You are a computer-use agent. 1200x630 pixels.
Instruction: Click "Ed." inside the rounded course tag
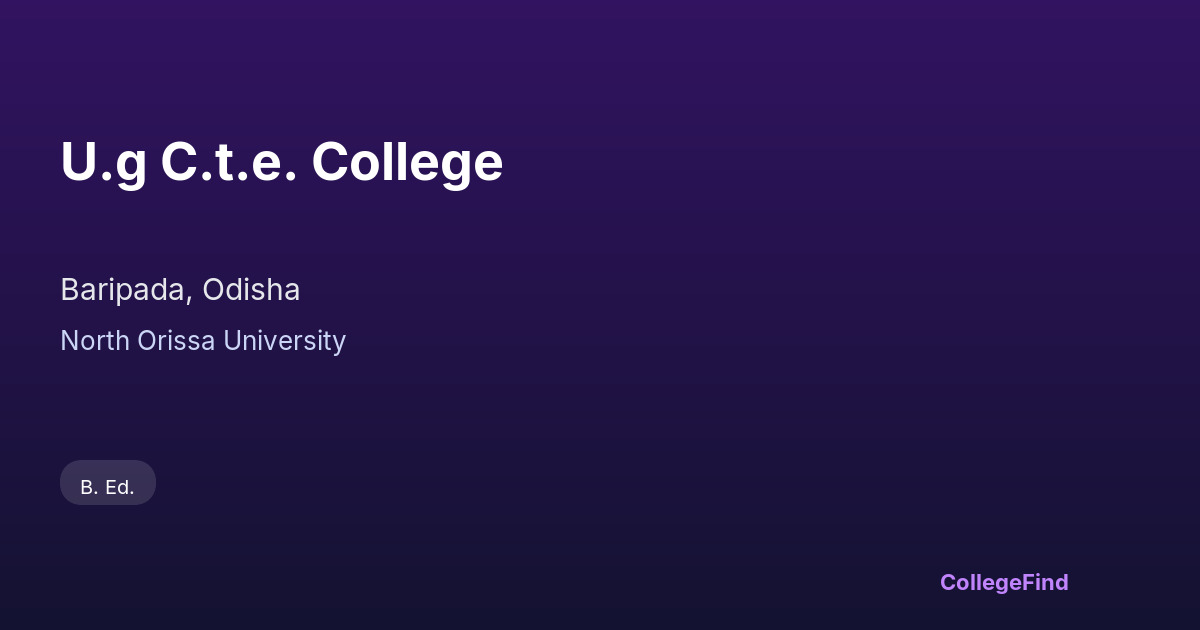point(120,487)
